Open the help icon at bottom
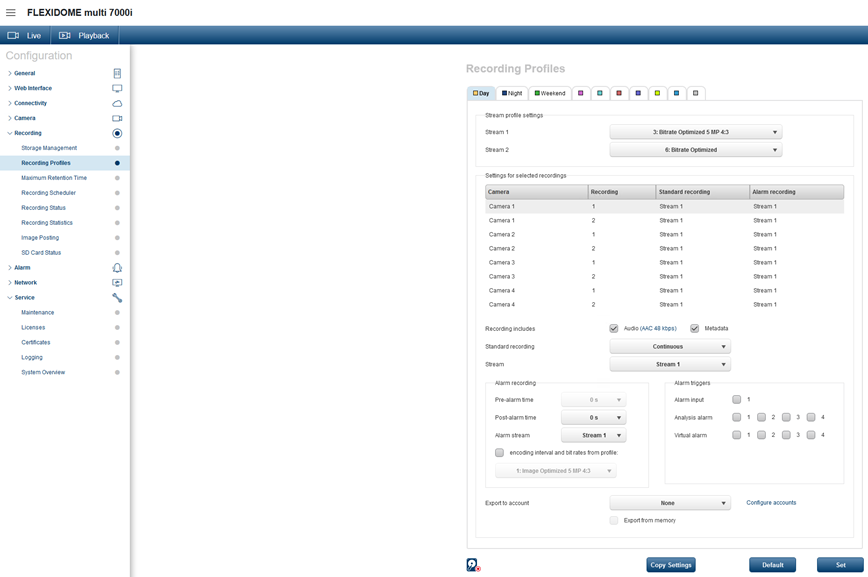868x577 pixels. (473, 565)
